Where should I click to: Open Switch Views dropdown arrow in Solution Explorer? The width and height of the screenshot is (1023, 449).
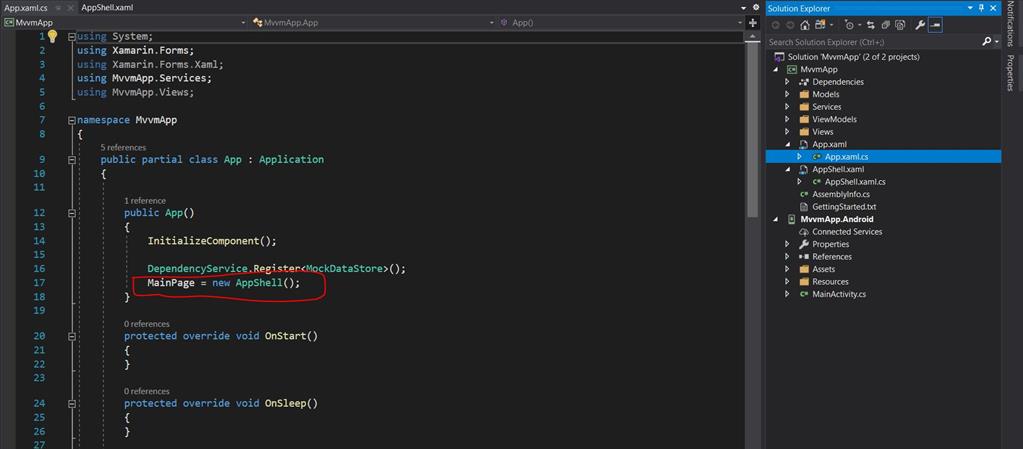[x=832, y=25]
